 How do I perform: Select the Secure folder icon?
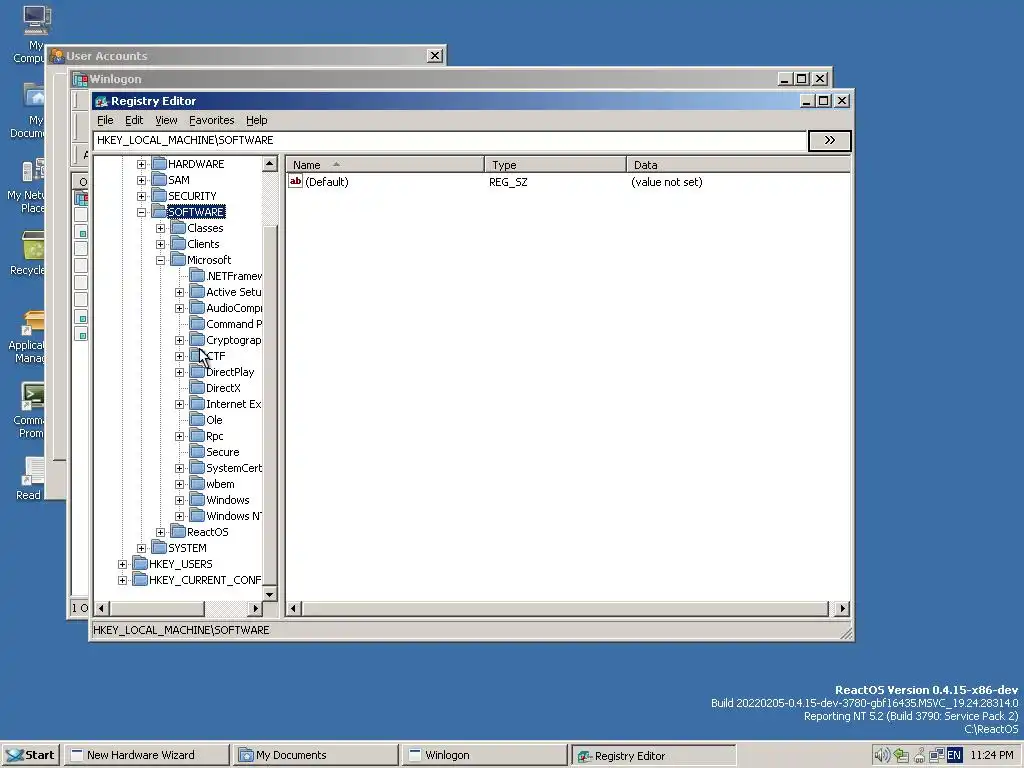(x=197, y=451)
